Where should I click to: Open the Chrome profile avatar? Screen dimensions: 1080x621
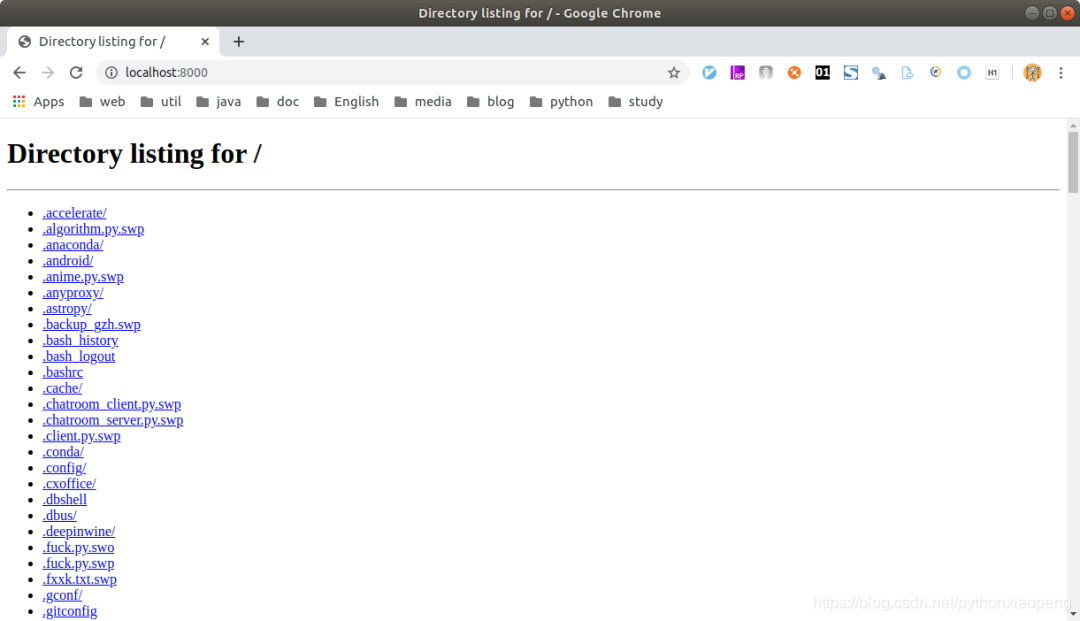click(x=1032, y=72)
